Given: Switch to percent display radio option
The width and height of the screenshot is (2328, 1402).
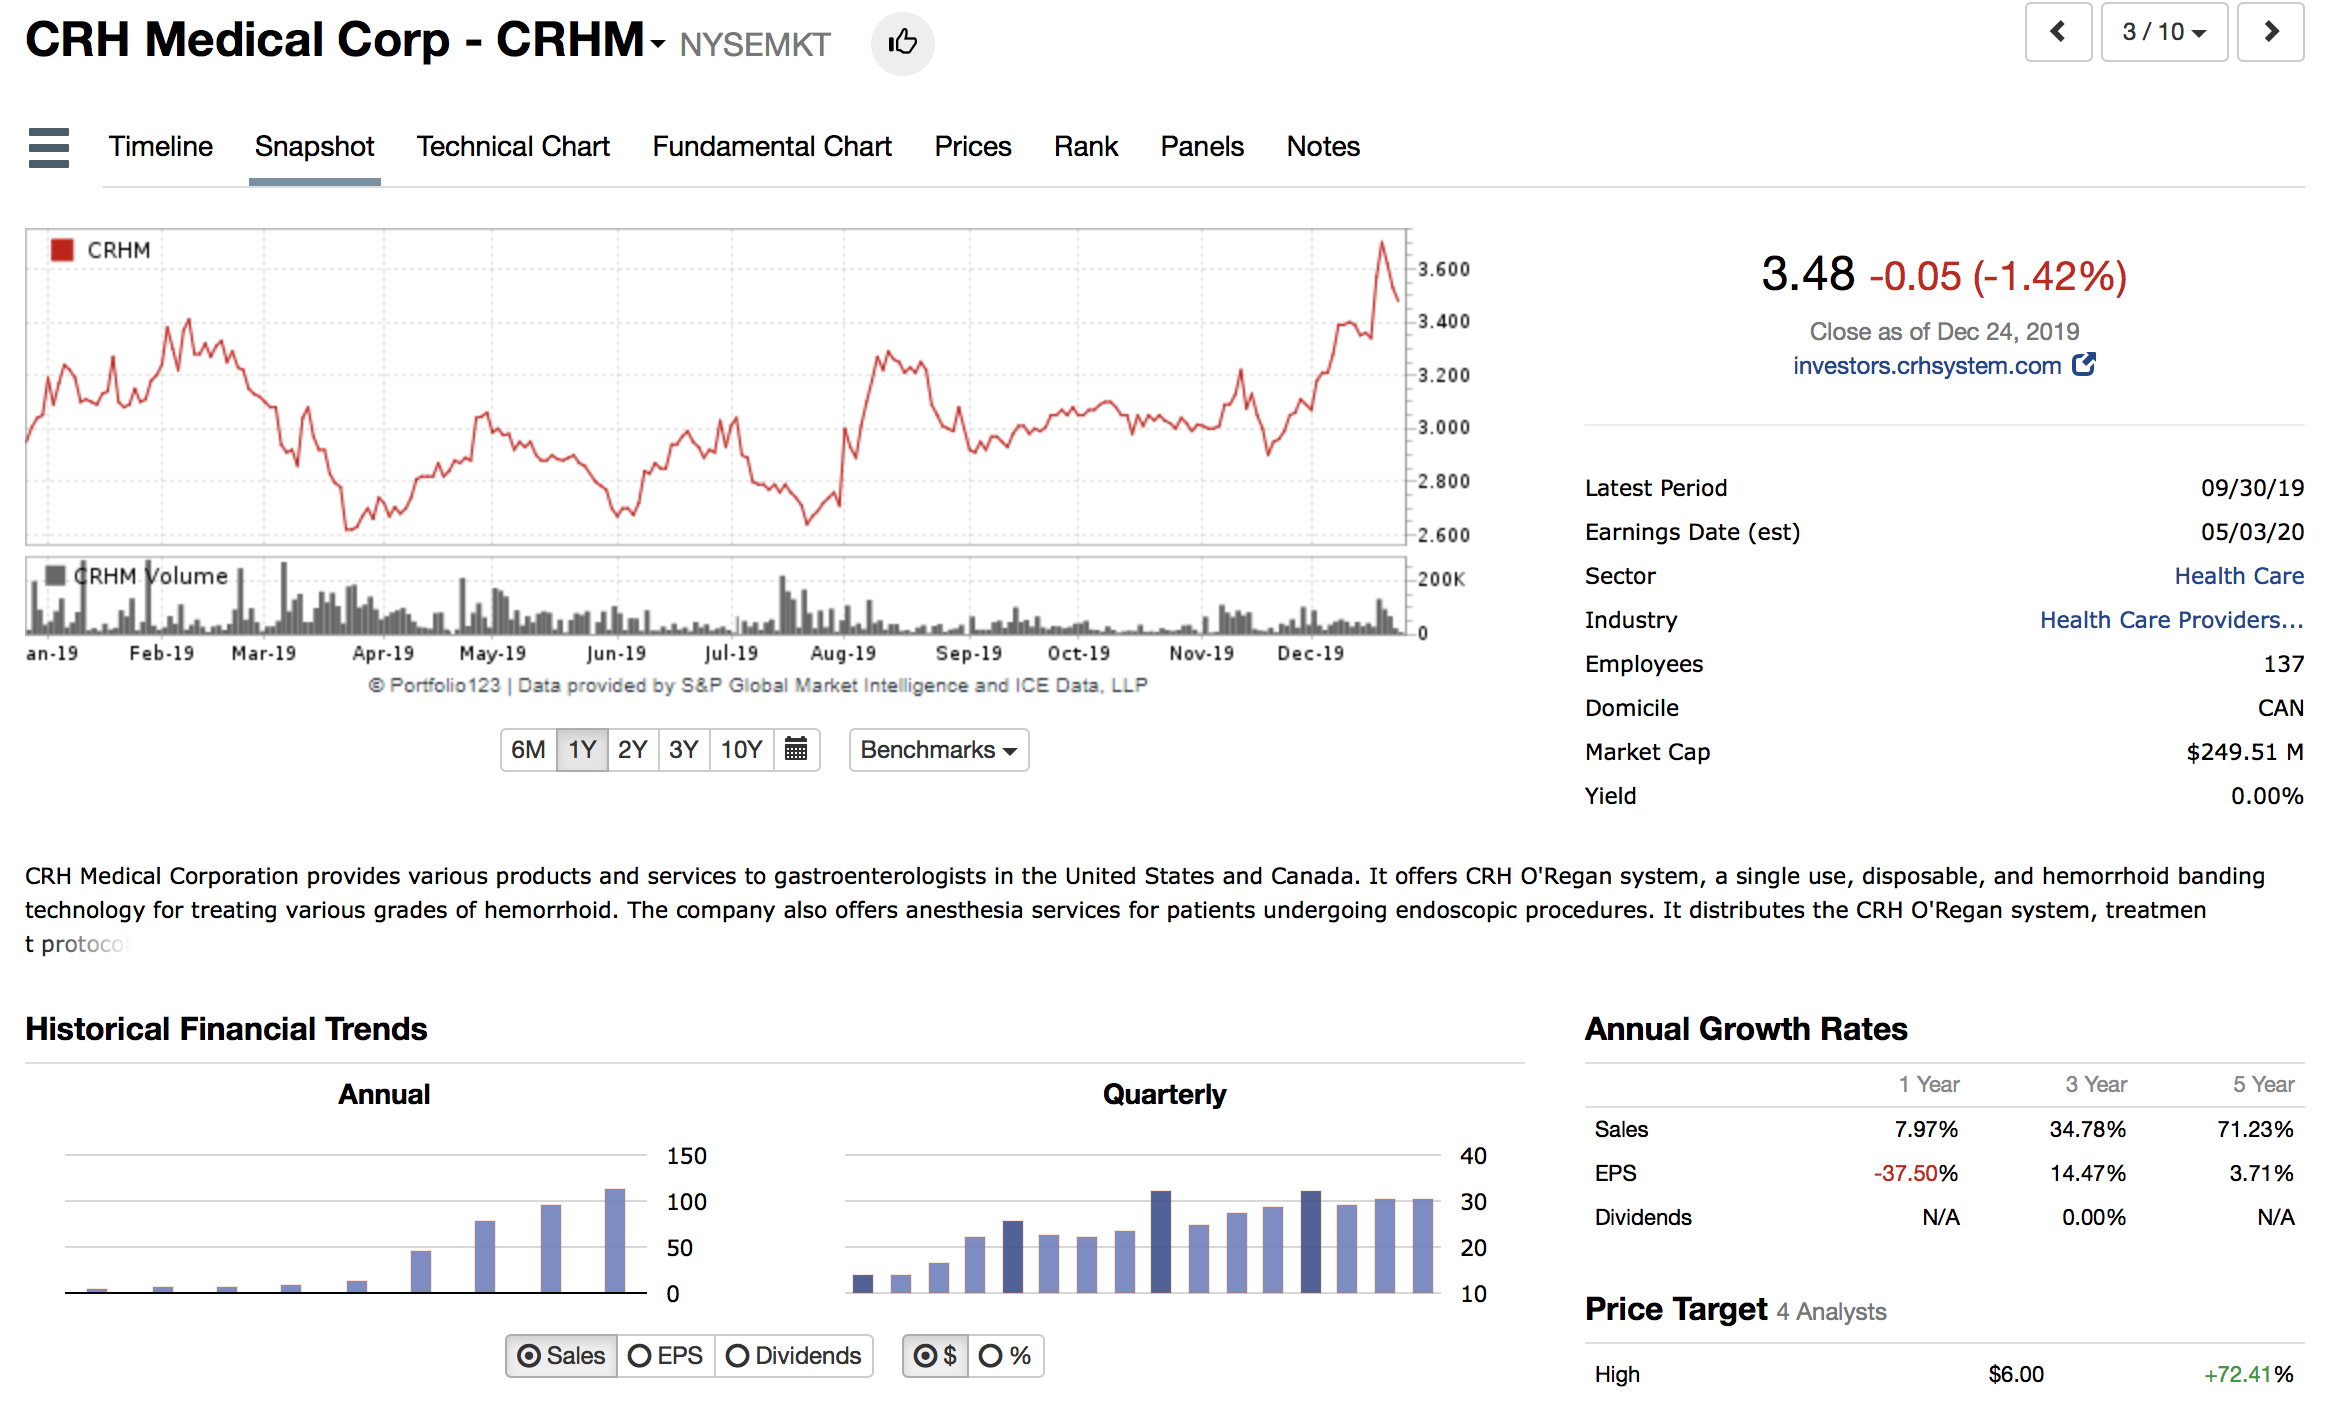Looking at the screenshot, I should 990,1356.
